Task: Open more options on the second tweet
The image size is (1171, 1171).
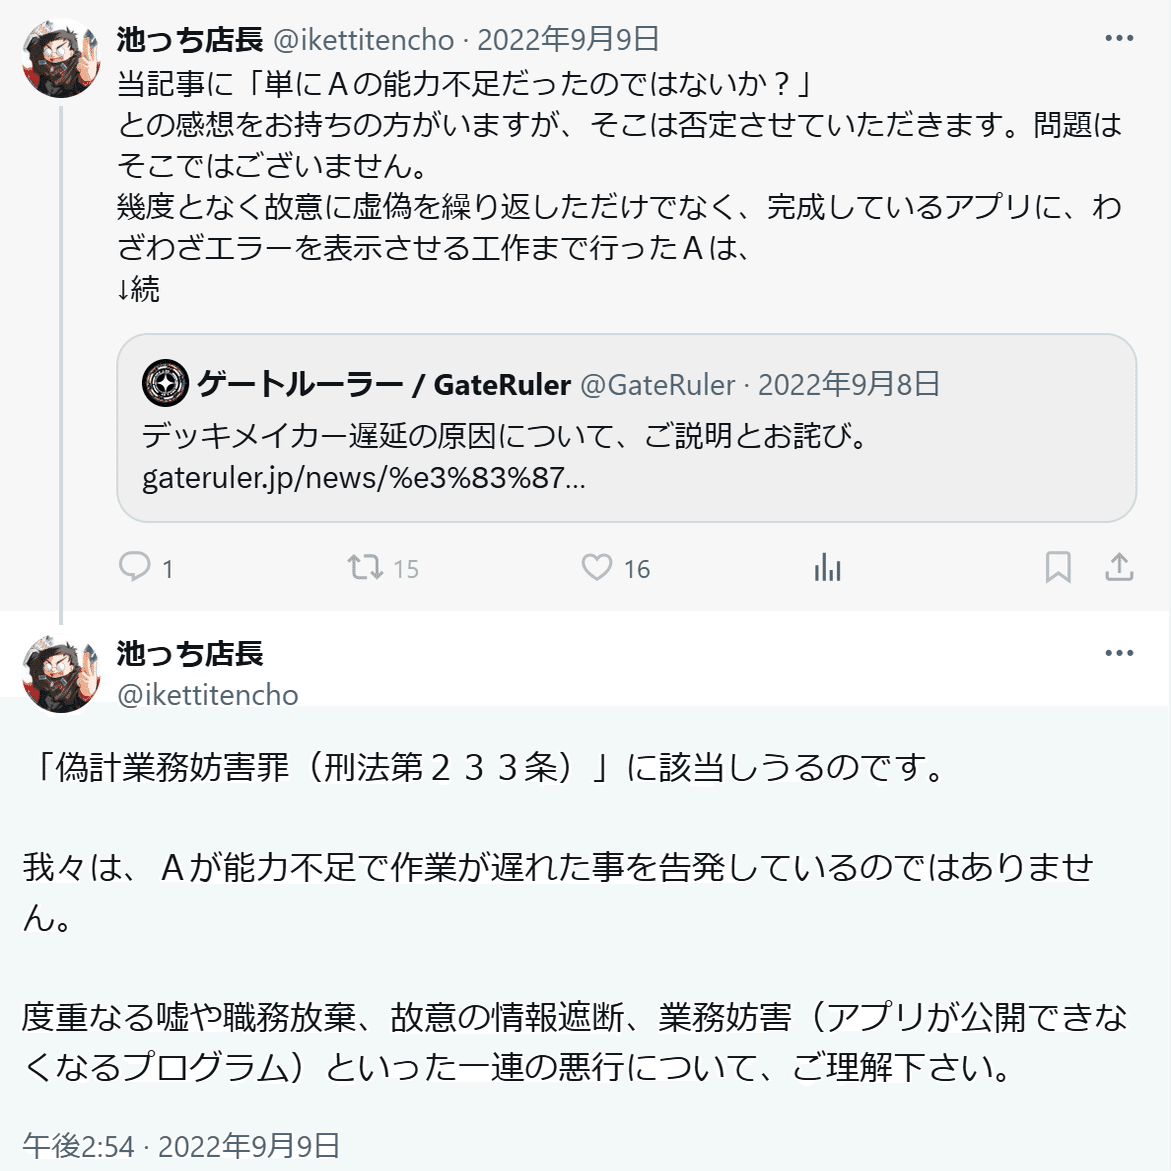Action: pos(1119,653)
